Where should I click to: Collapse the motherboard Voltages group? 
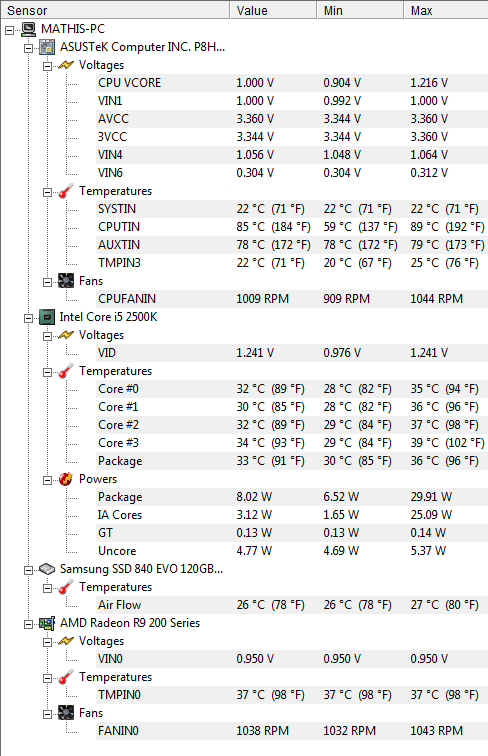[x=47, y=66]
